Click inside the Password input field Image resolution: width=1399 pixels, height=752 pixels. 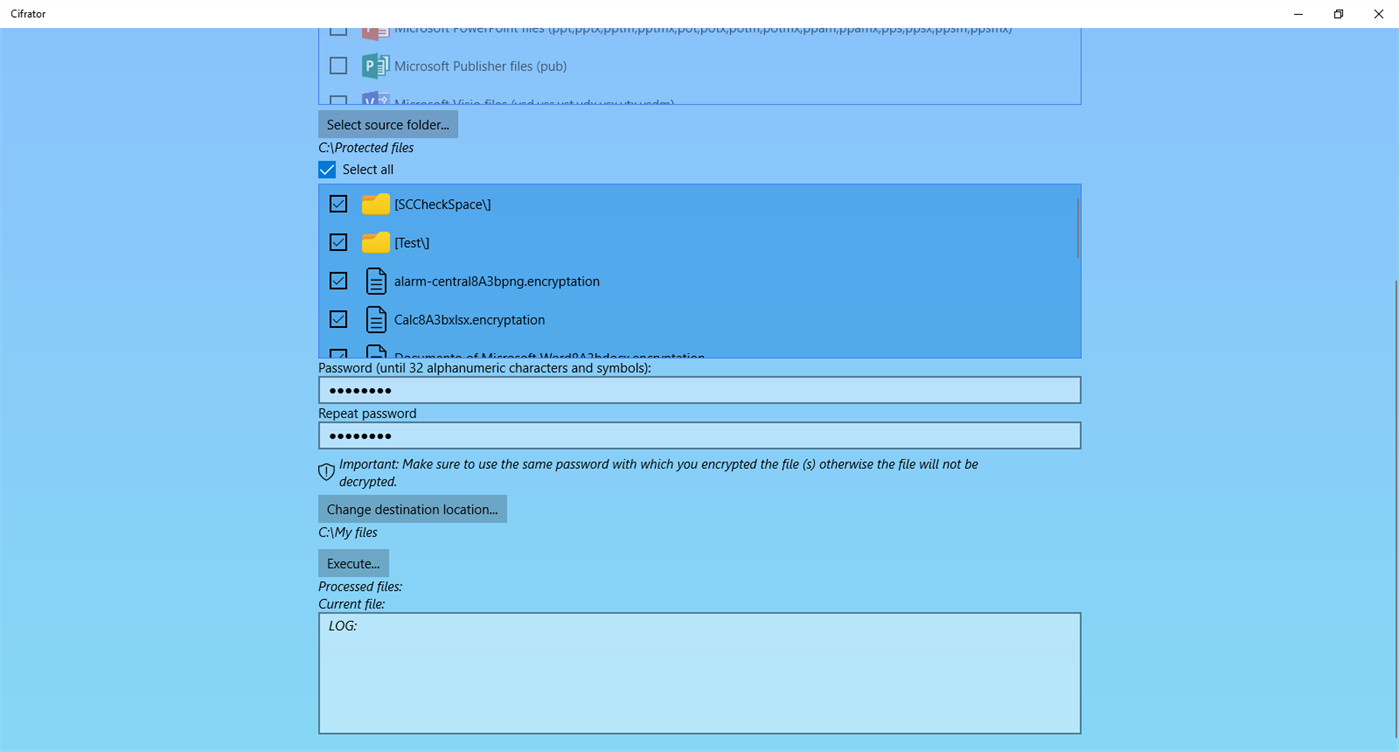(x=699, y=389)
